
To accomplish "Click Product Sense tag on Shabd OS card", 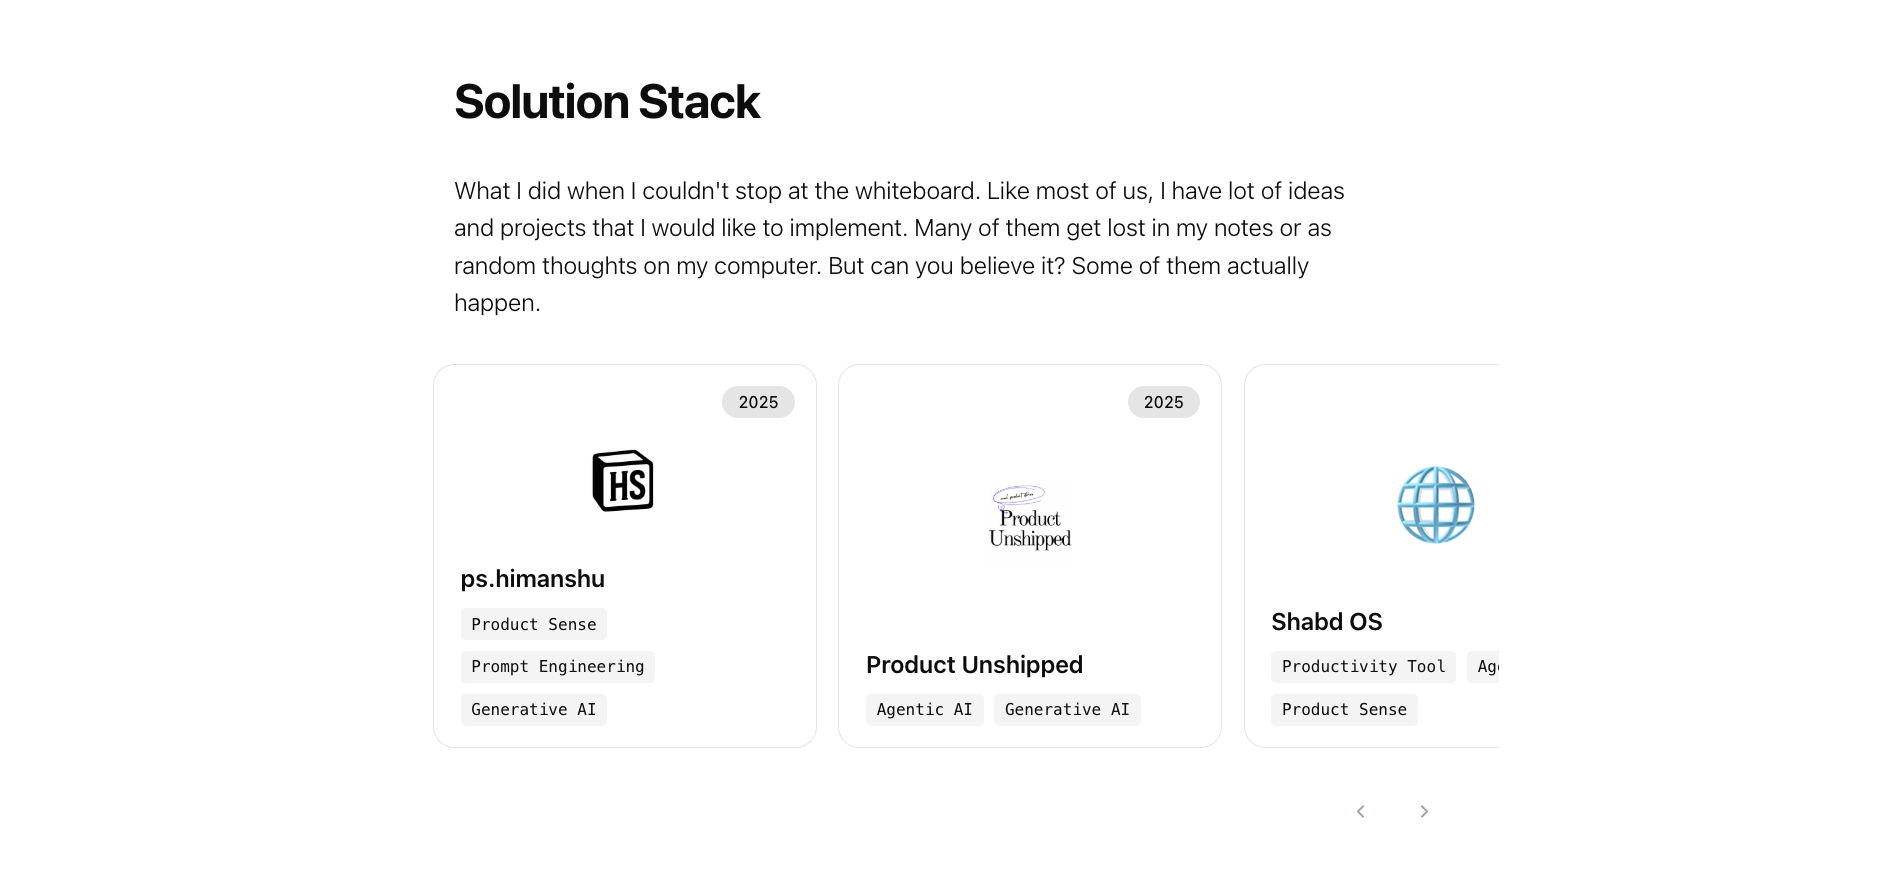I will (1343, 710).
